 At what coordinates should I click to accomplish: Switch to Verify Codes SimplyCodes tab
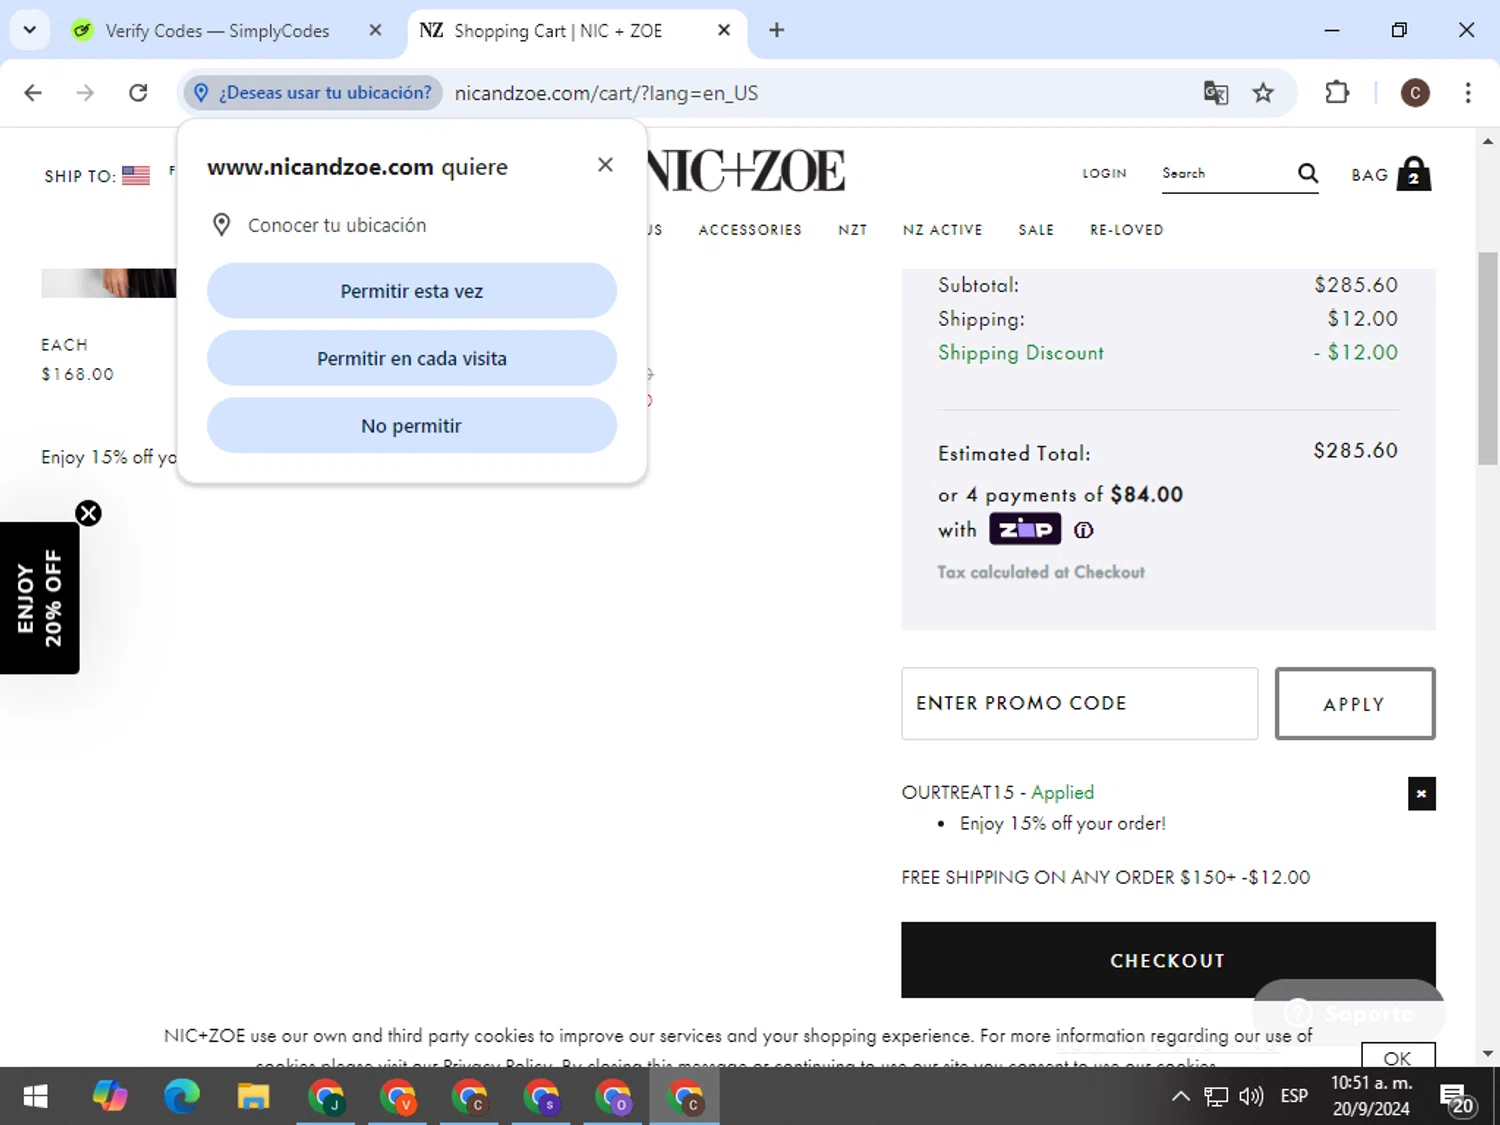click(217, 31)
